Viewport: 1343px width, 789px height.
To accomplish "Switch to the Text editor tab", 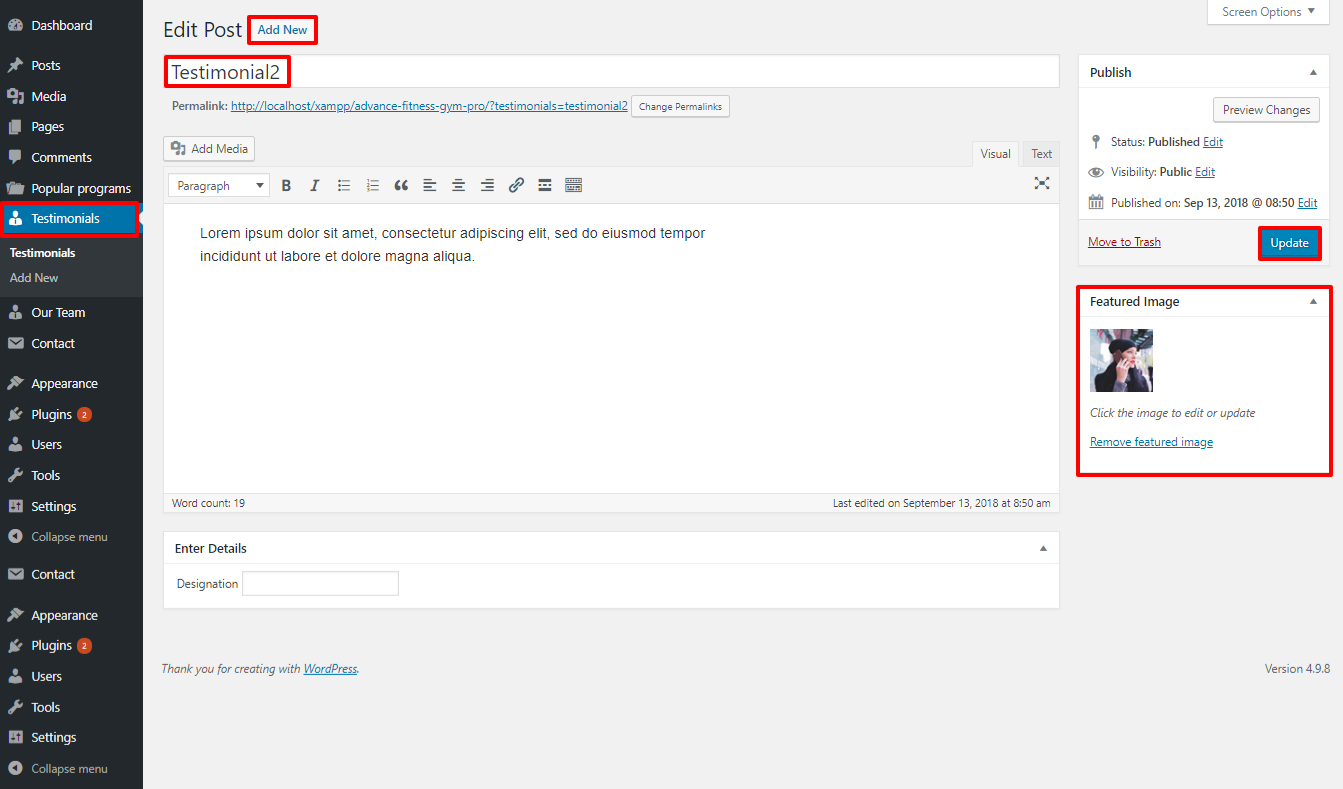I will click(x=1041, y=154).
